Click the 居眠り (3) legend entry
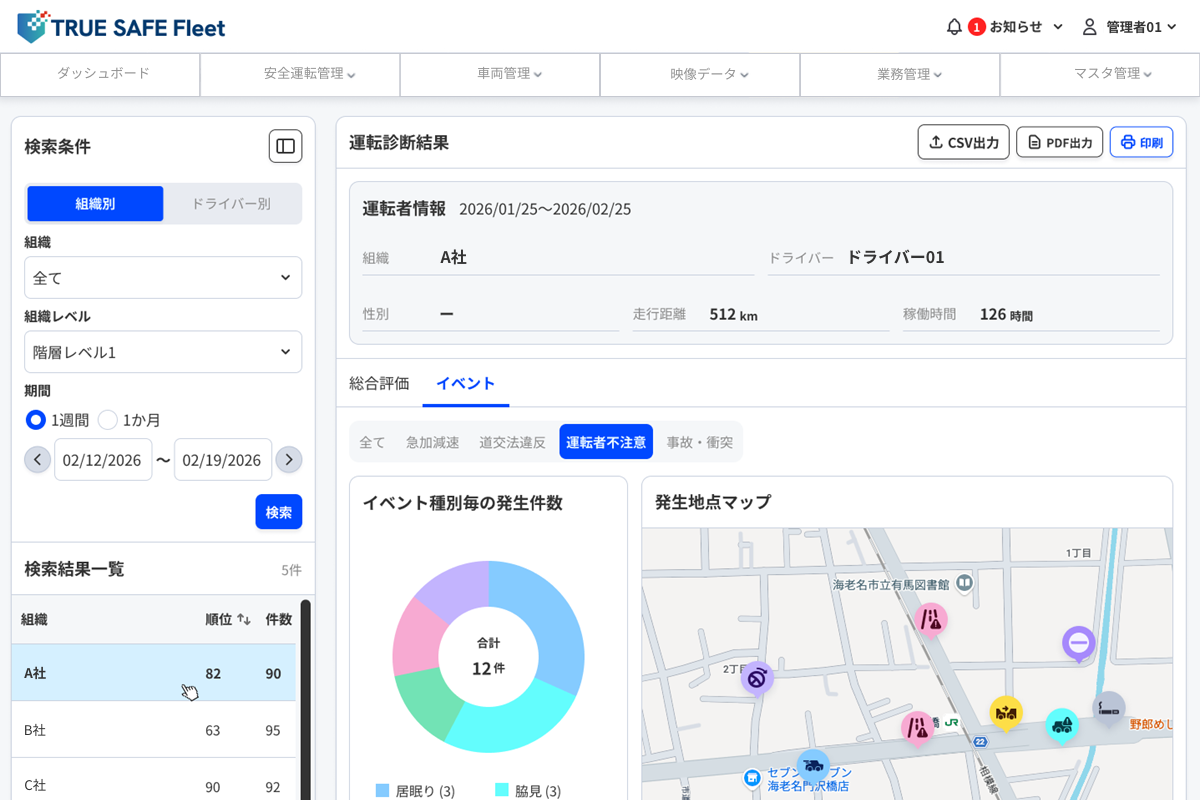Screen dimensions: 1200x800 coord(415,791)
